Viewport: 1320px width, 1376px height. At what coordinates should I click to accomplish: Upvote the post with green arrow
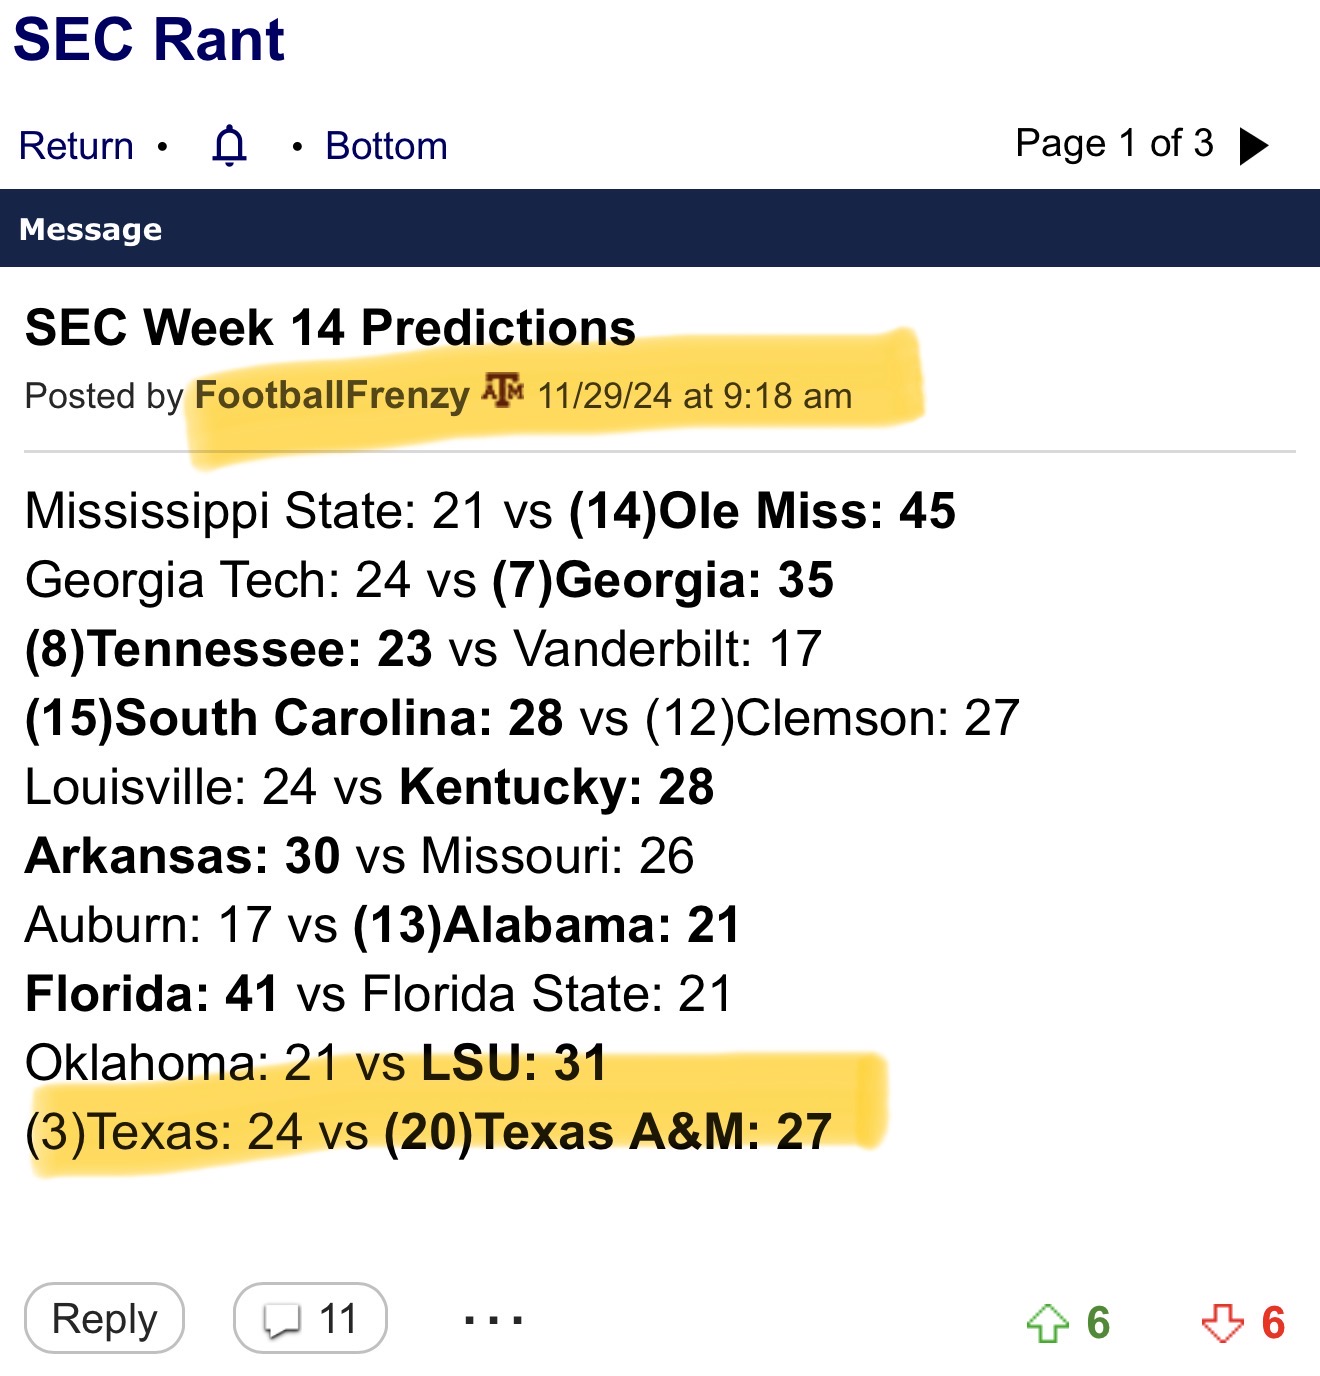(1047, 1323)
